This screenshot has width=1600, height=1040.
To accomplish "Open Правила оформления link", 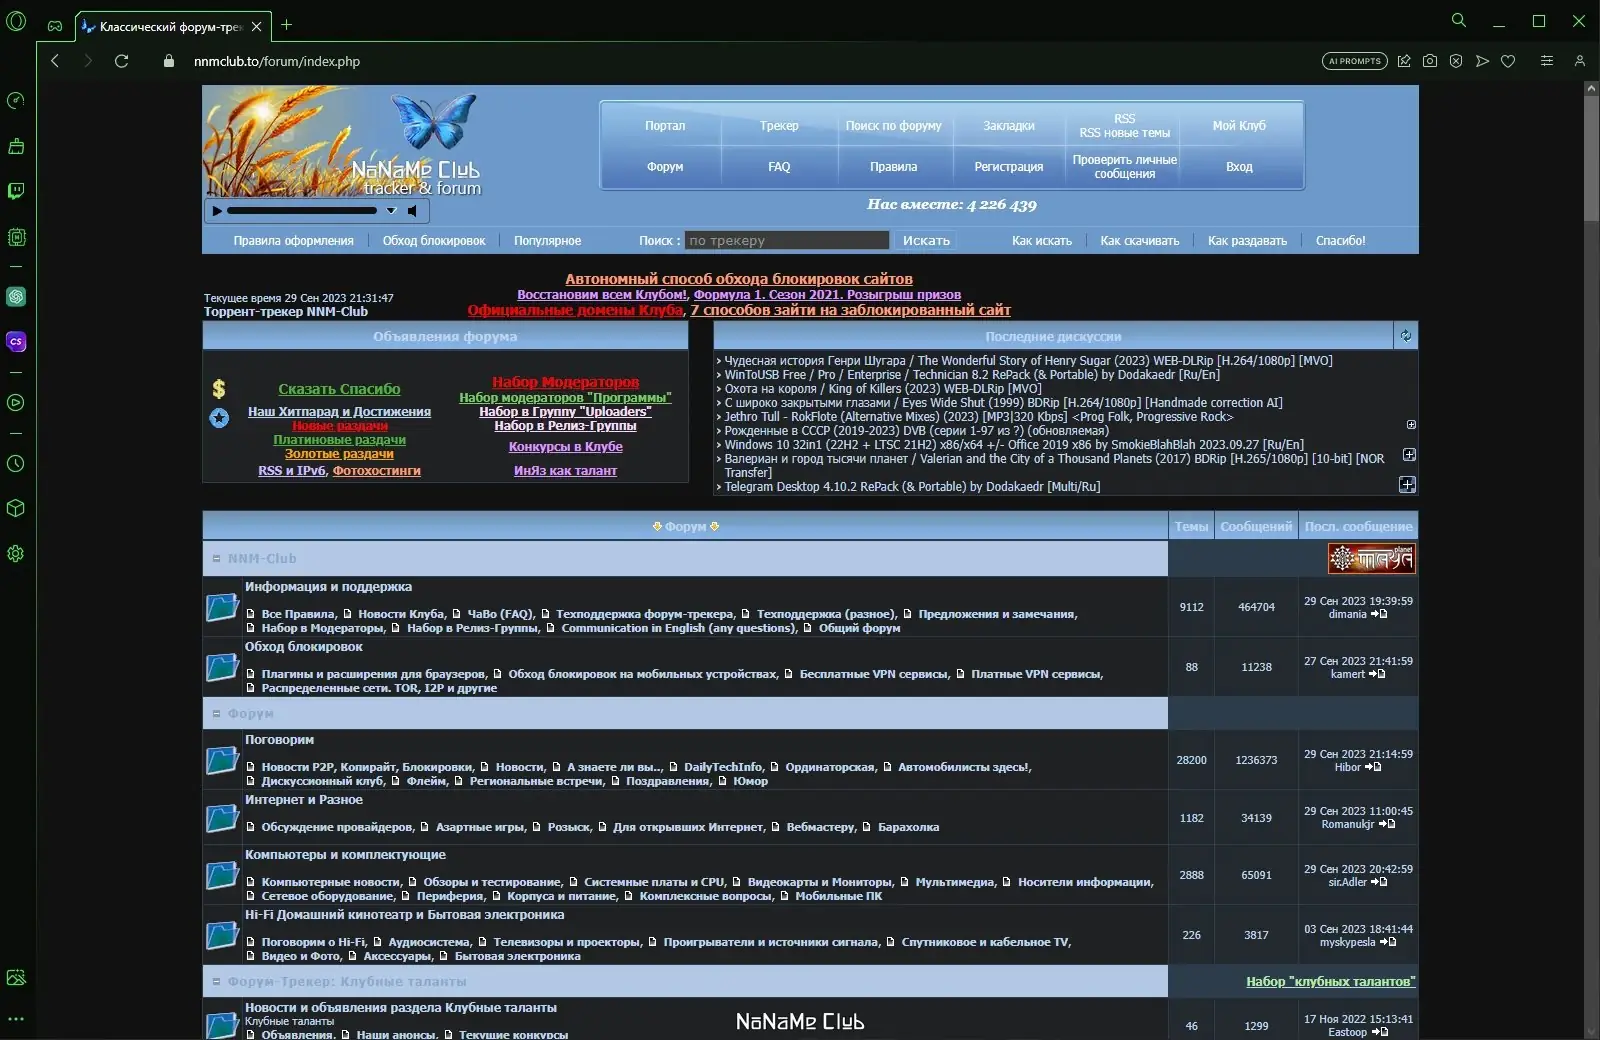I will point(293,241).
